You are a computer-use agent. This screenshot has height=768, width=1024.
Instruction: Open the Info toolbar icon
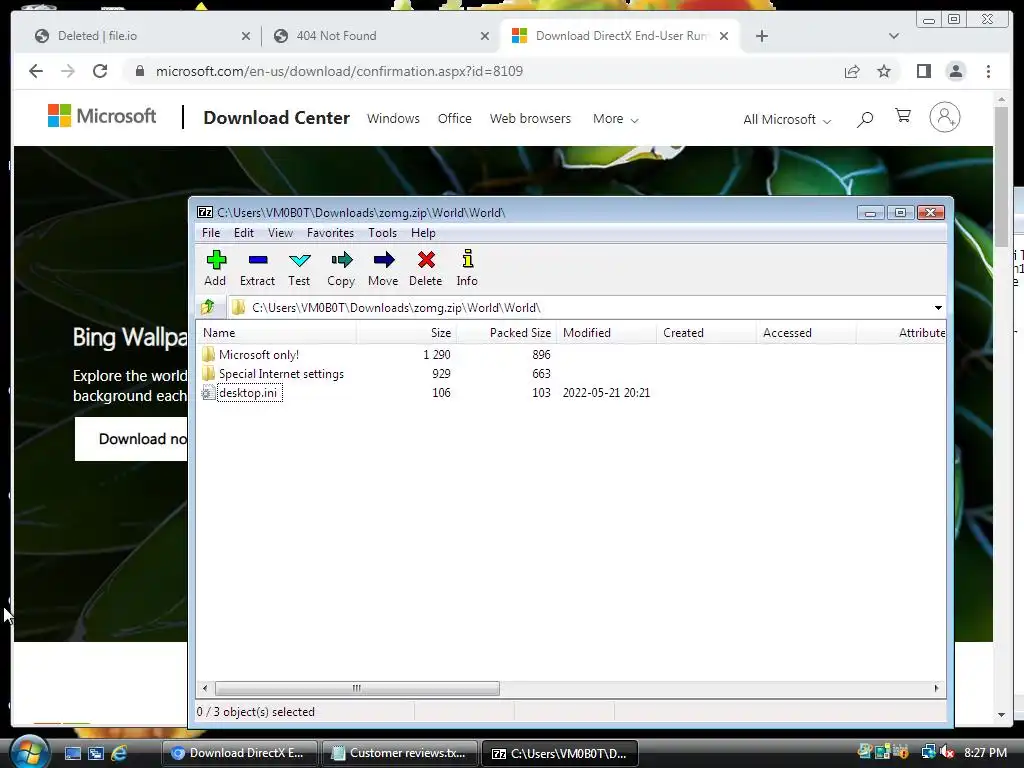point(467,268)
